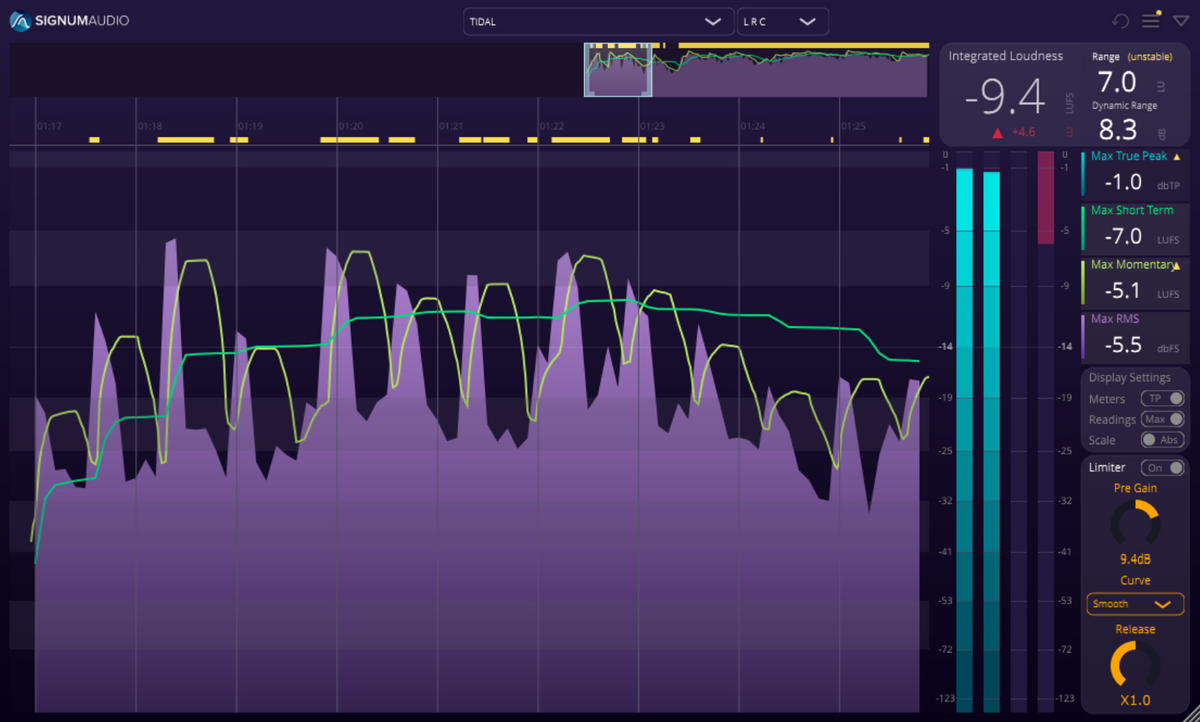This screenshot has height=722, width=1200.
Task: Toggle the Scale Abs switch
Action: (x=1162, y=440)
